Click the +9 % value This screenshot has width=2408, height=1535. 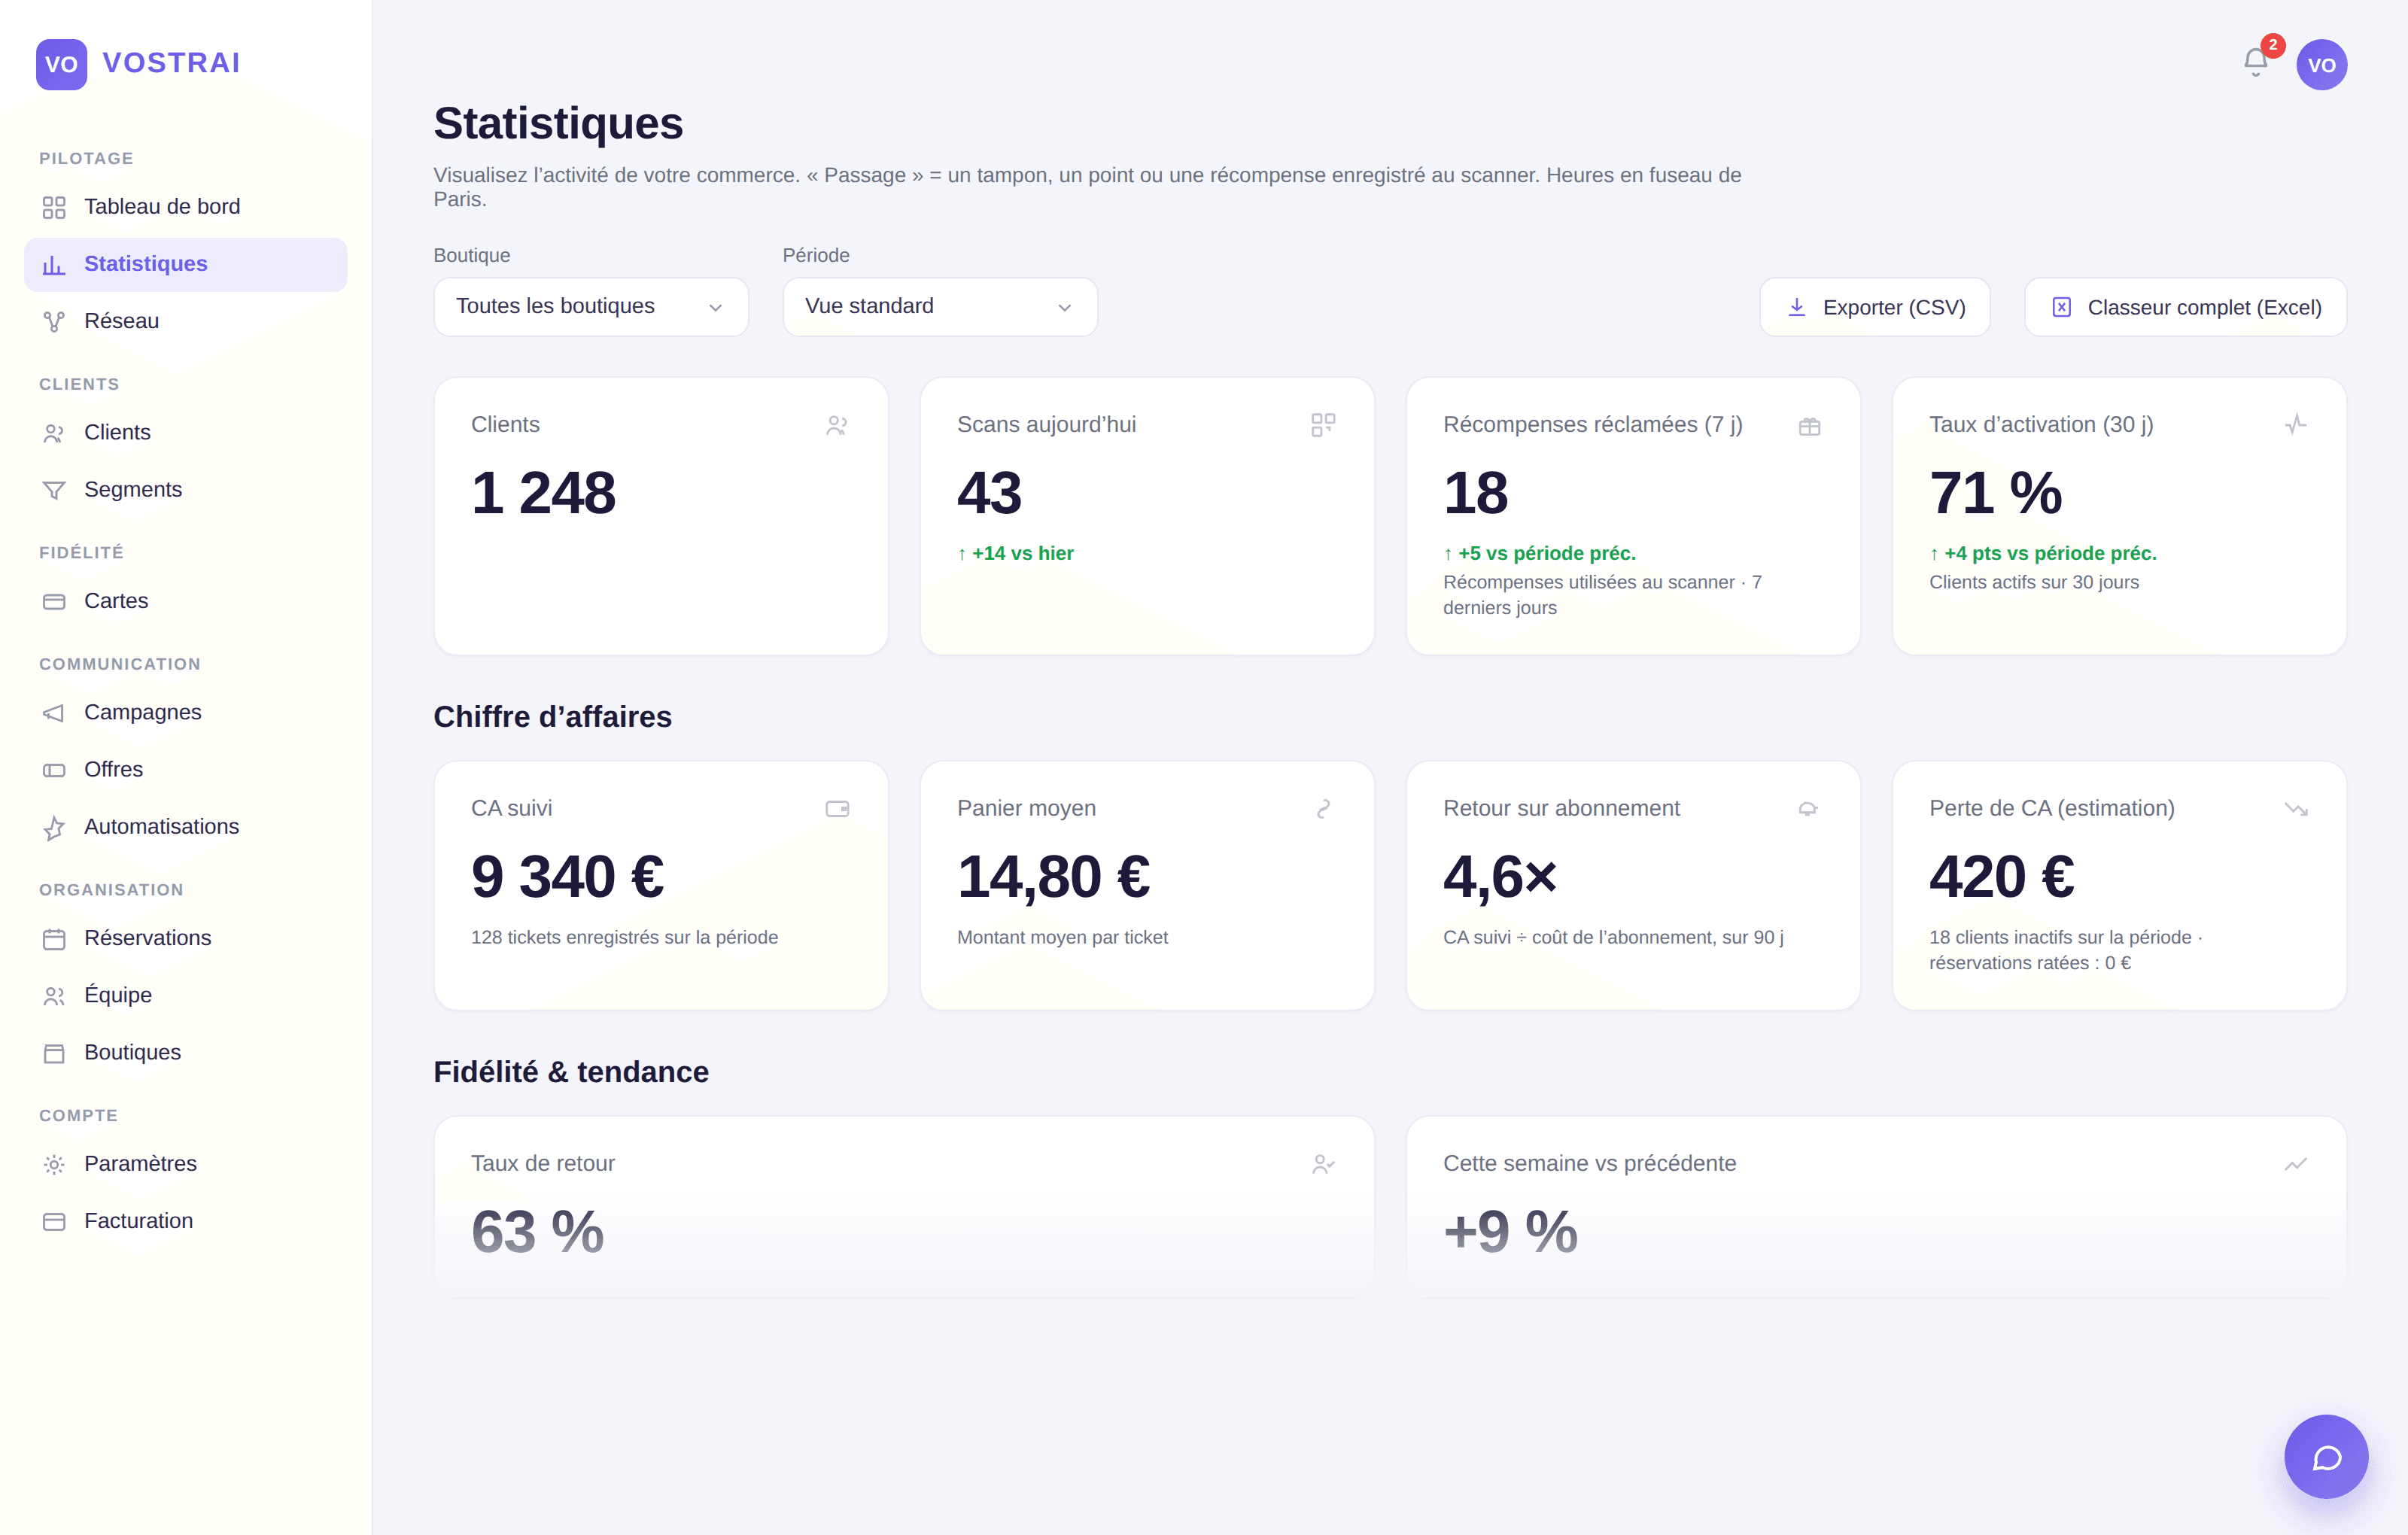click(1510, 1232)
